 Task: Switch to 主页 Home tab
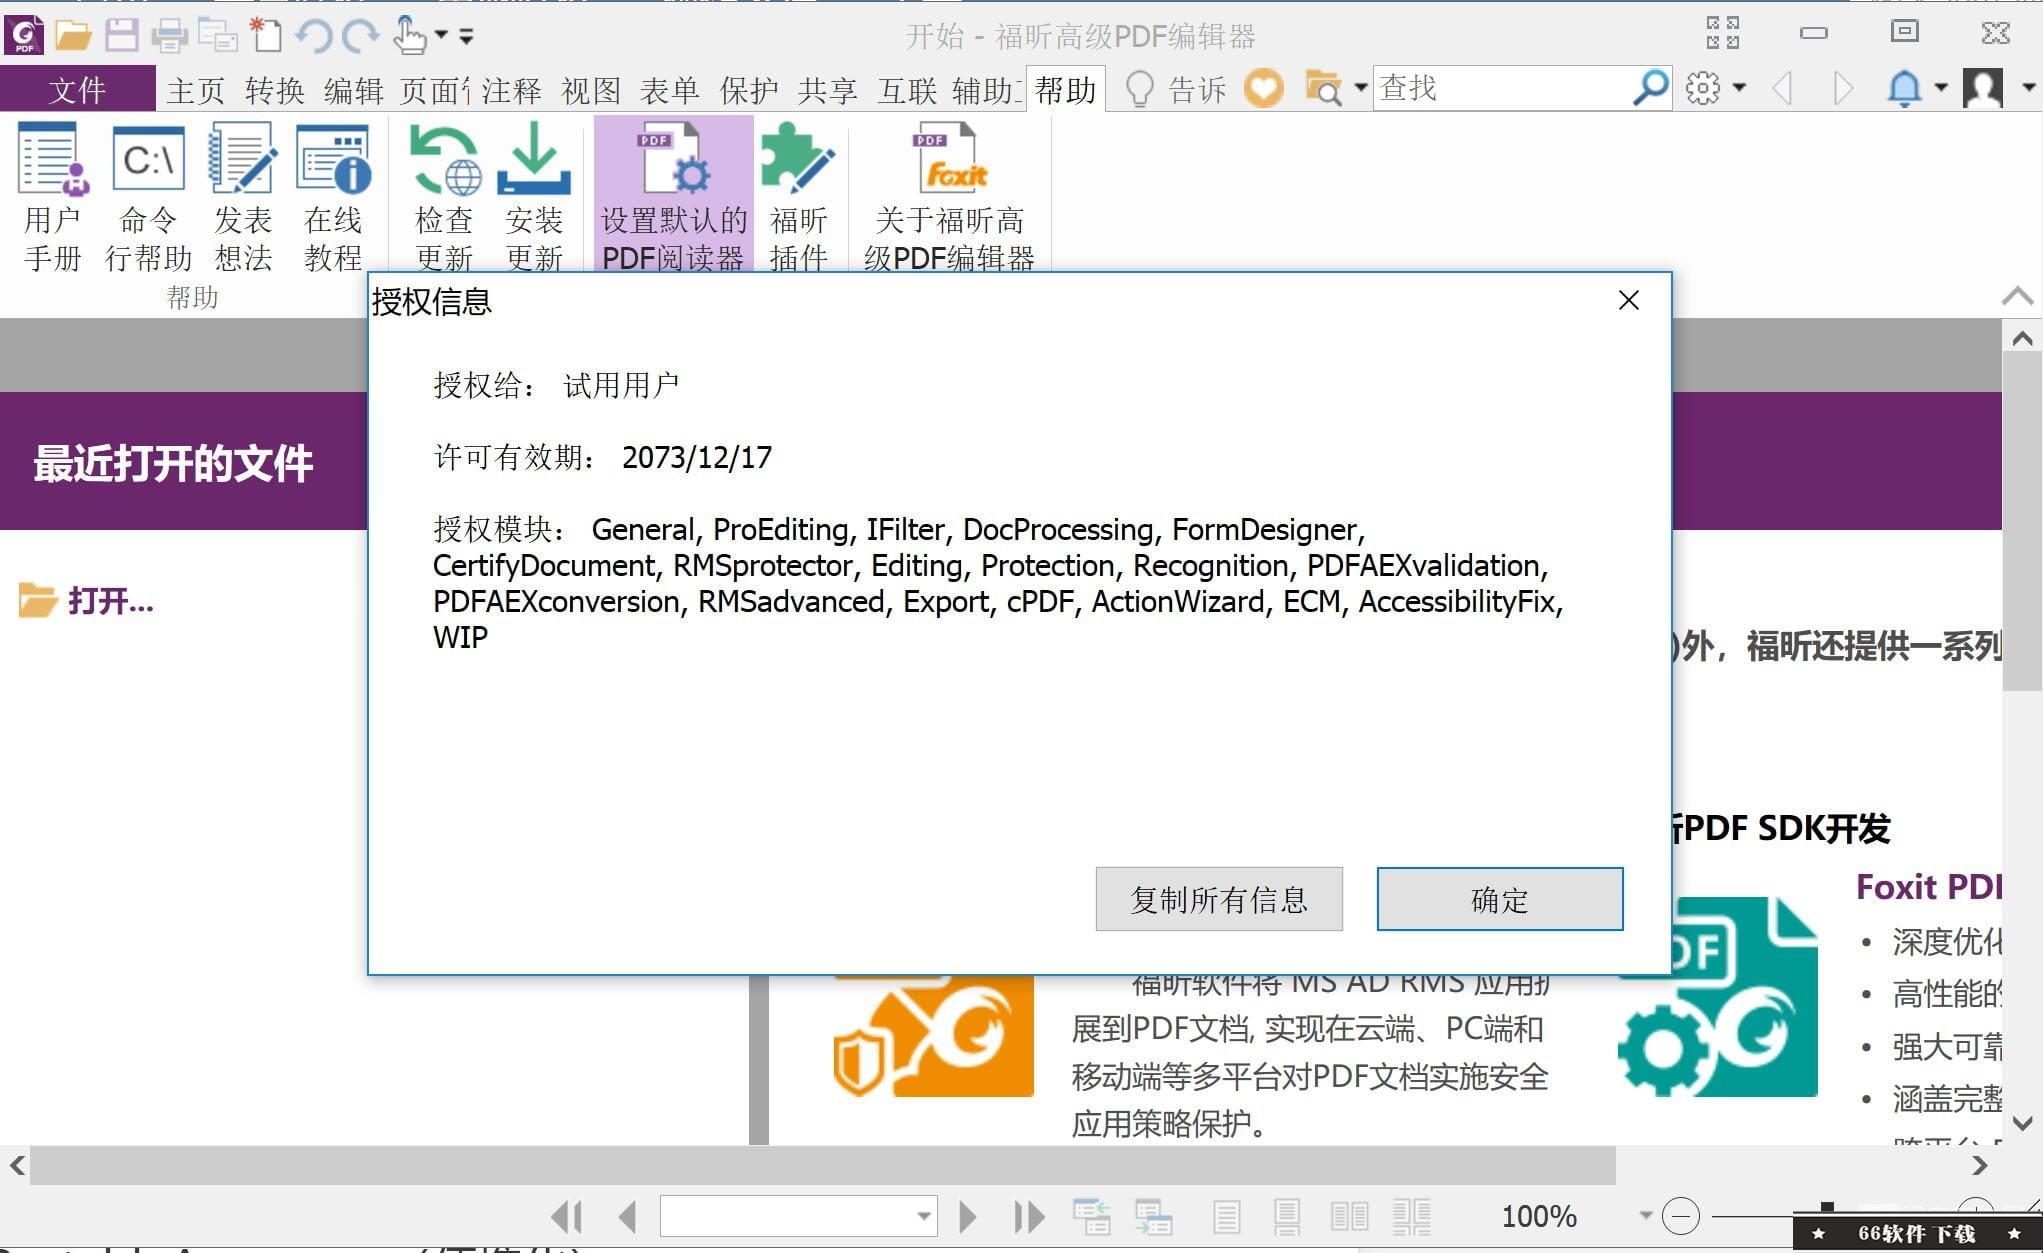click(x=196, y=90)
